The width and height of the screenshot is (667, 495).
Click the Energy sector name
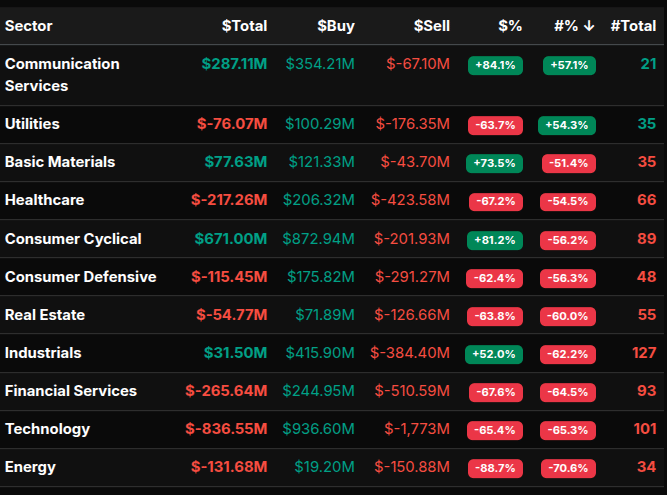click(x=30, y=467)
